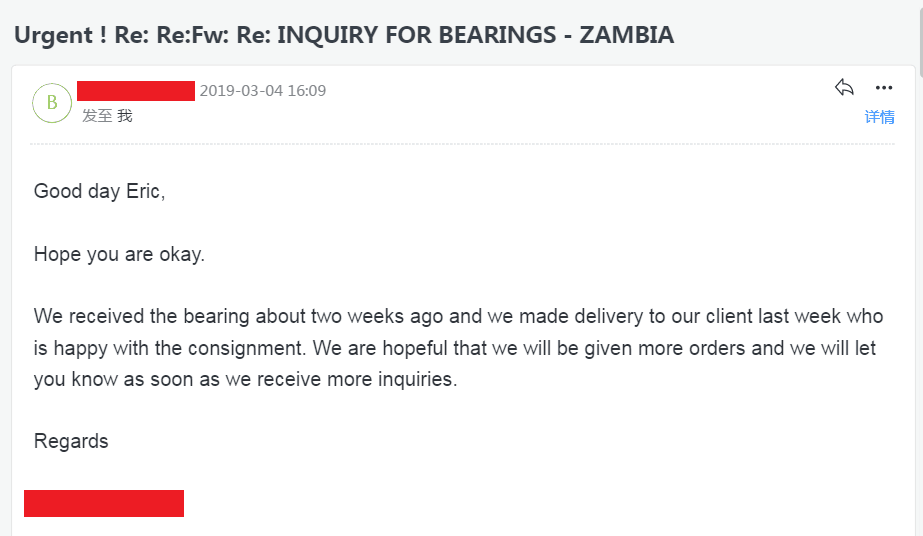The image size is (923, 536).
Task: Click the recipient 我 next to 发至
Action: tap(125, 115)
